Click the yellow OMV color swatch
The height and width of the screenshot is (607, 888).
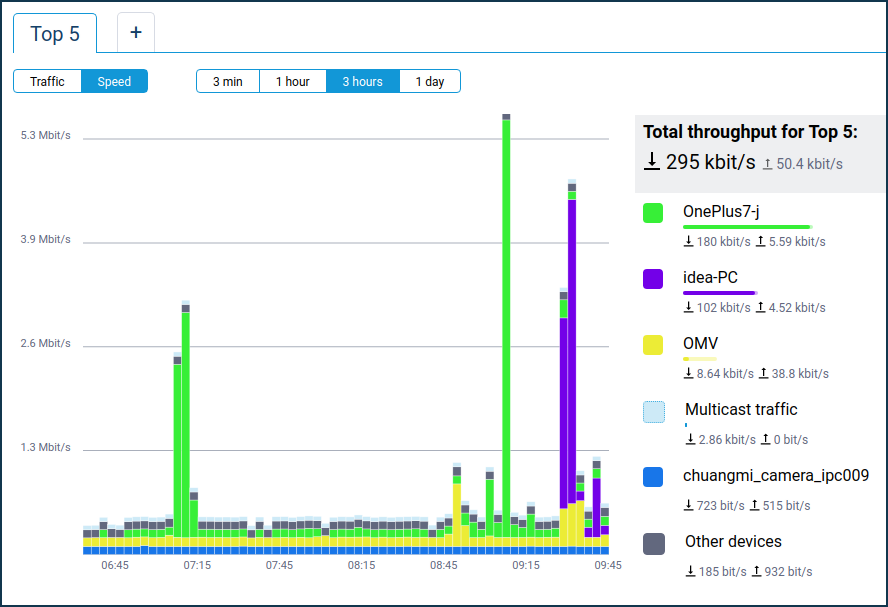pyautogui.click(x=653, y=345)
